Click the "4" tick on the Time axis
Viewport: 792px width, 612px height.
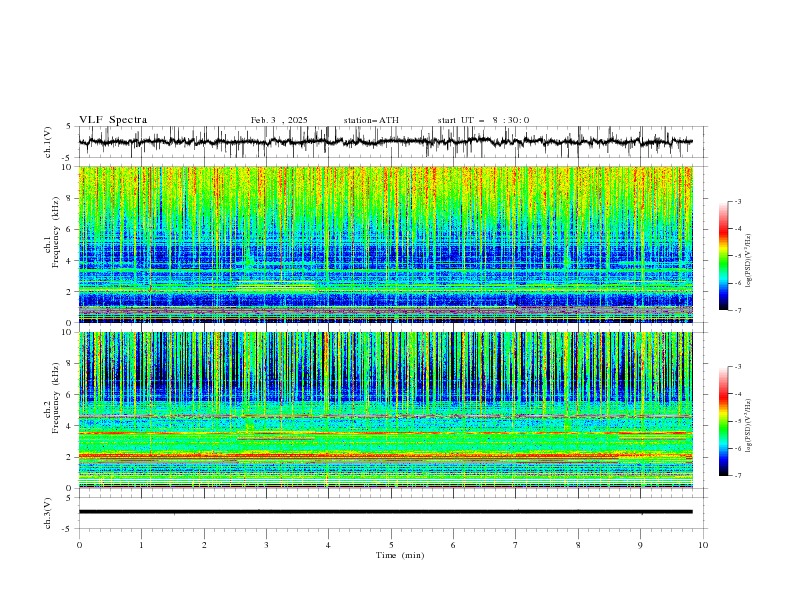(x=328, y=545)
